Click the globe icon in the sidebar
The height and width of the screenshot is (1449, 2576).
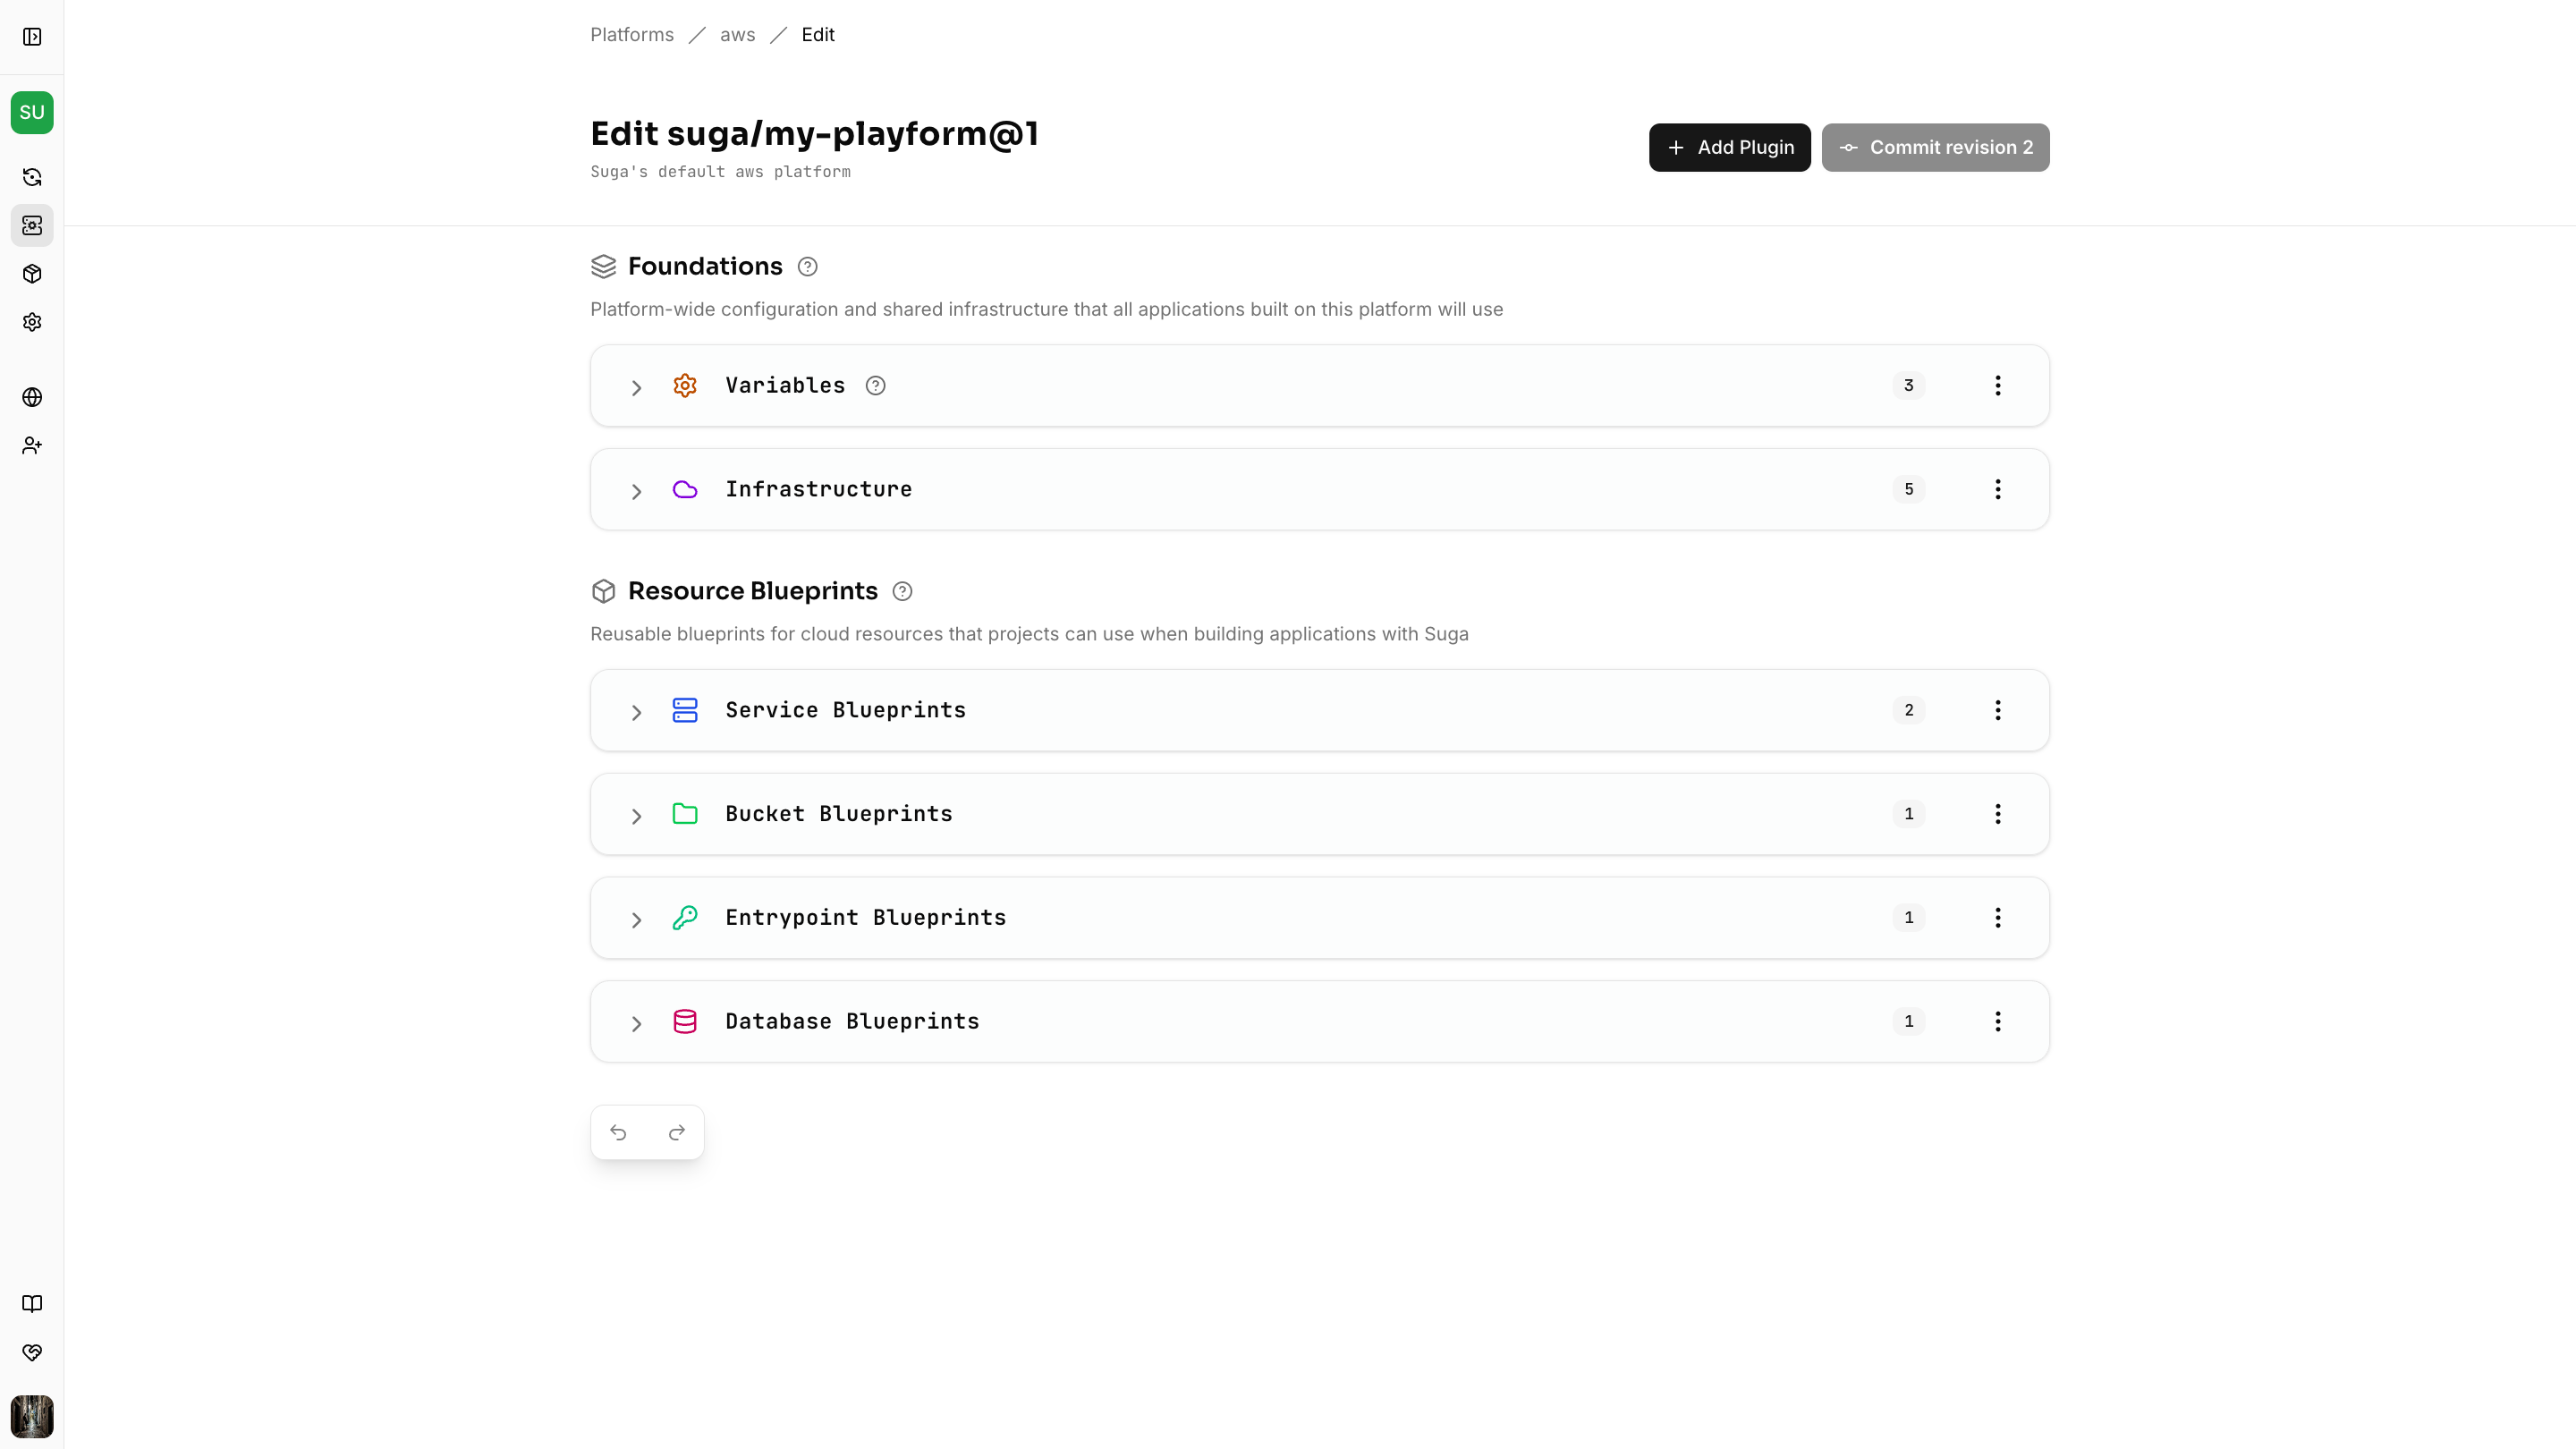pyautogui.click(x=32, y=397)
